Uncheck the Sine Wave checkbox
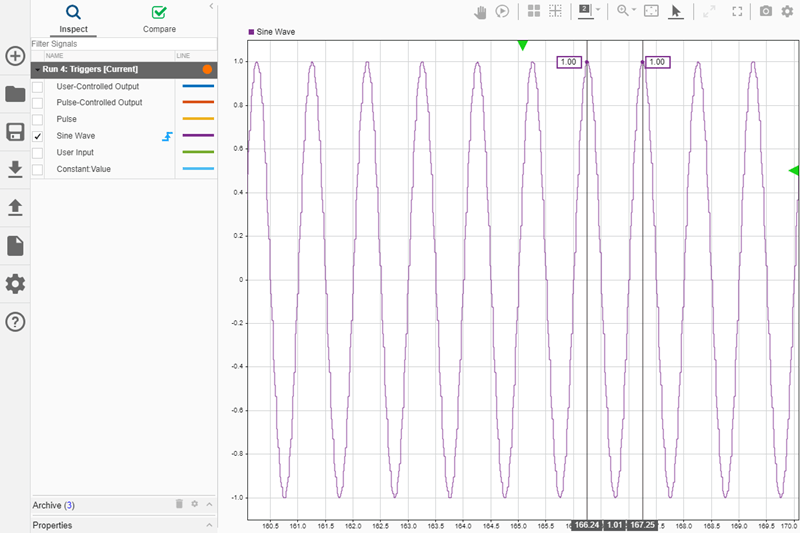 tap(37, 136)
